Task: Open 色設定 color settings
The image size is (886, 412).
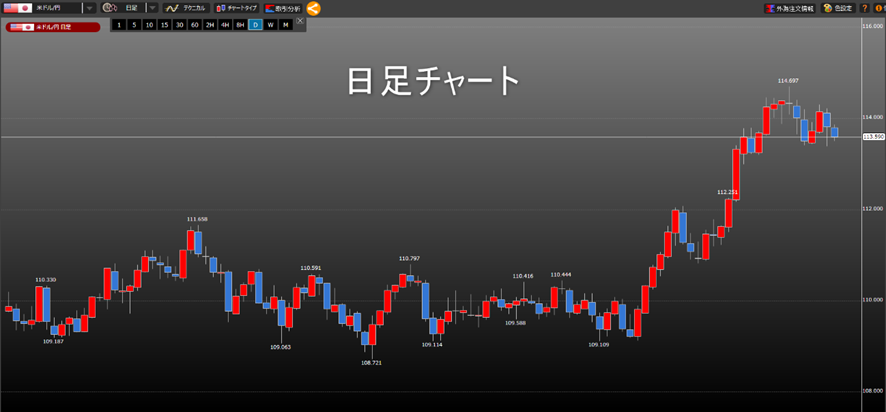Action: point(838,8)
